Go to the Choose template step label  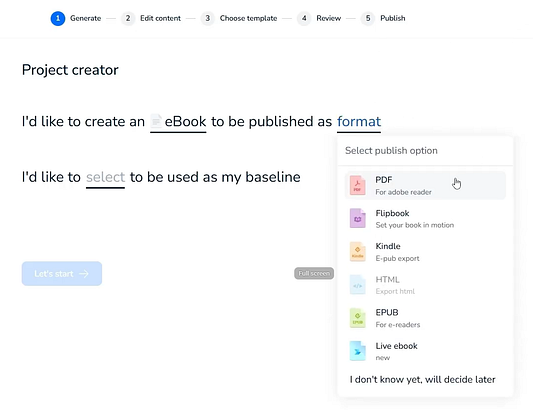[248, 18]
